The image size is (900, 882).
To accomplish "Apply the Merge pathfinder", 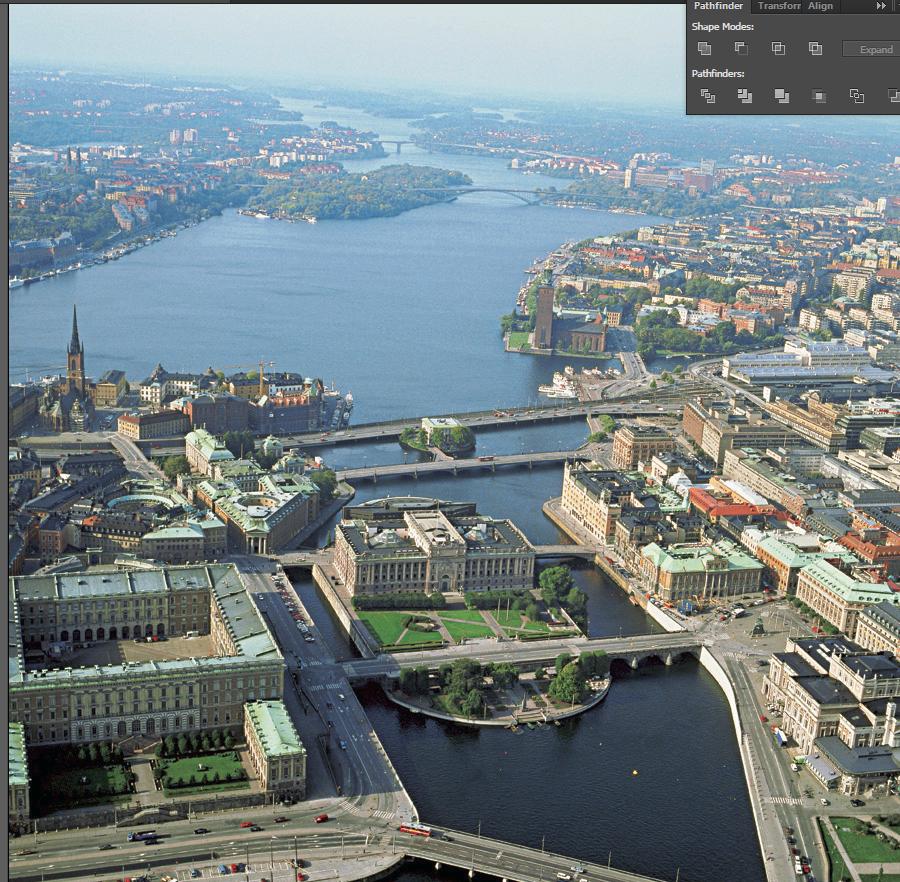I will (x=781, y=96).
